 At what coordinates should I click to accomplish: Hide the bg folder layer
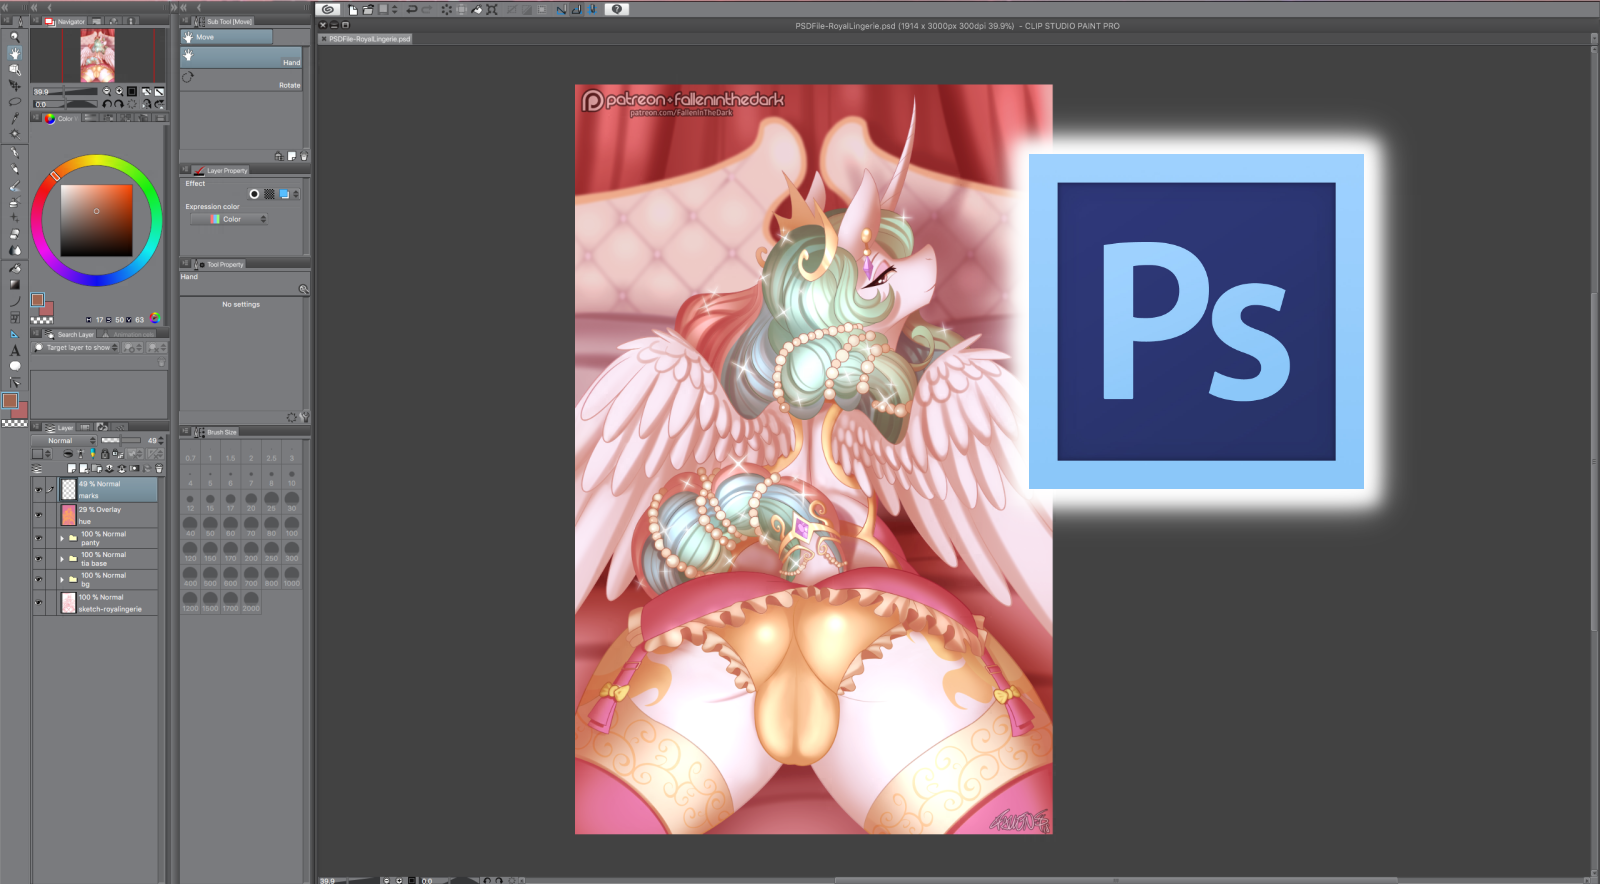coord(39,579)
